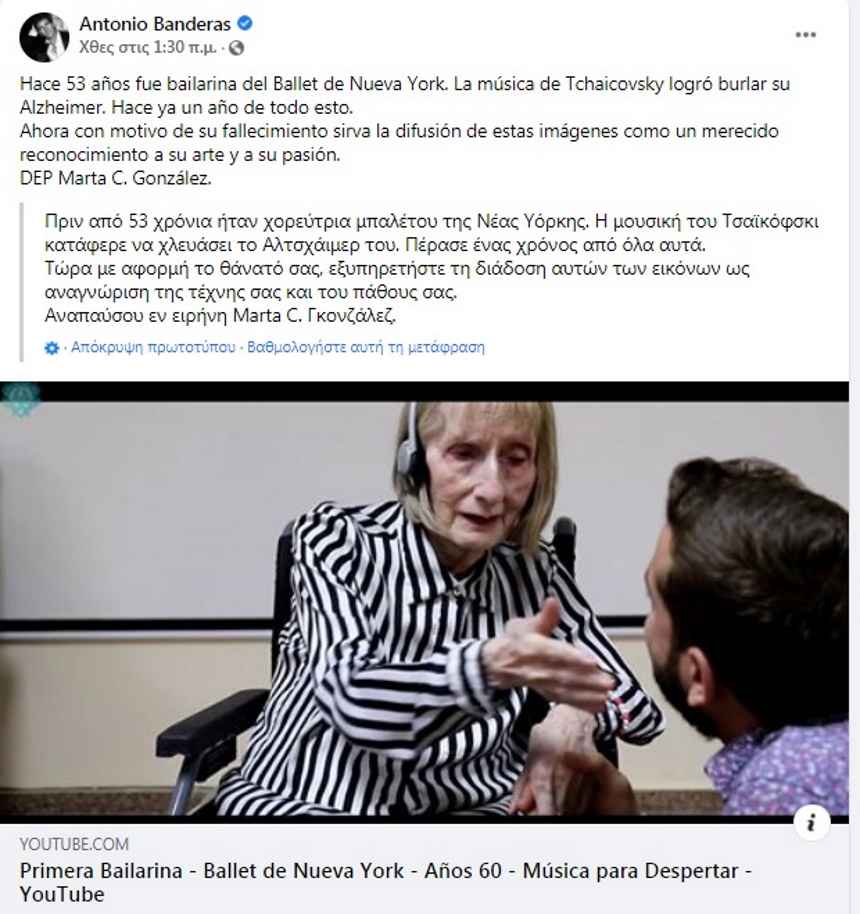
Task: Click the Greek translated text block
Action: pos(431,269)
